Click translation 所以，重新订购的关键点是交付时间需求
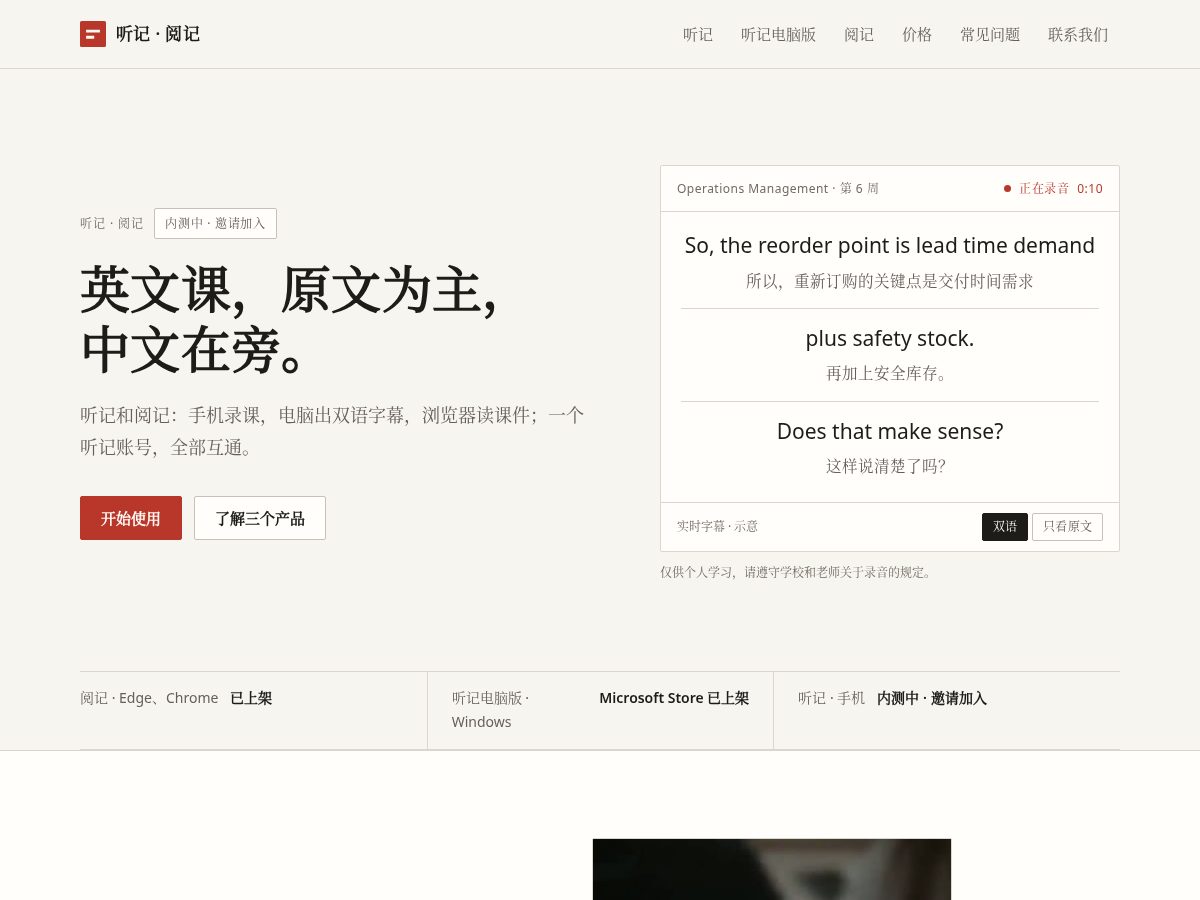 pos(890,281)
